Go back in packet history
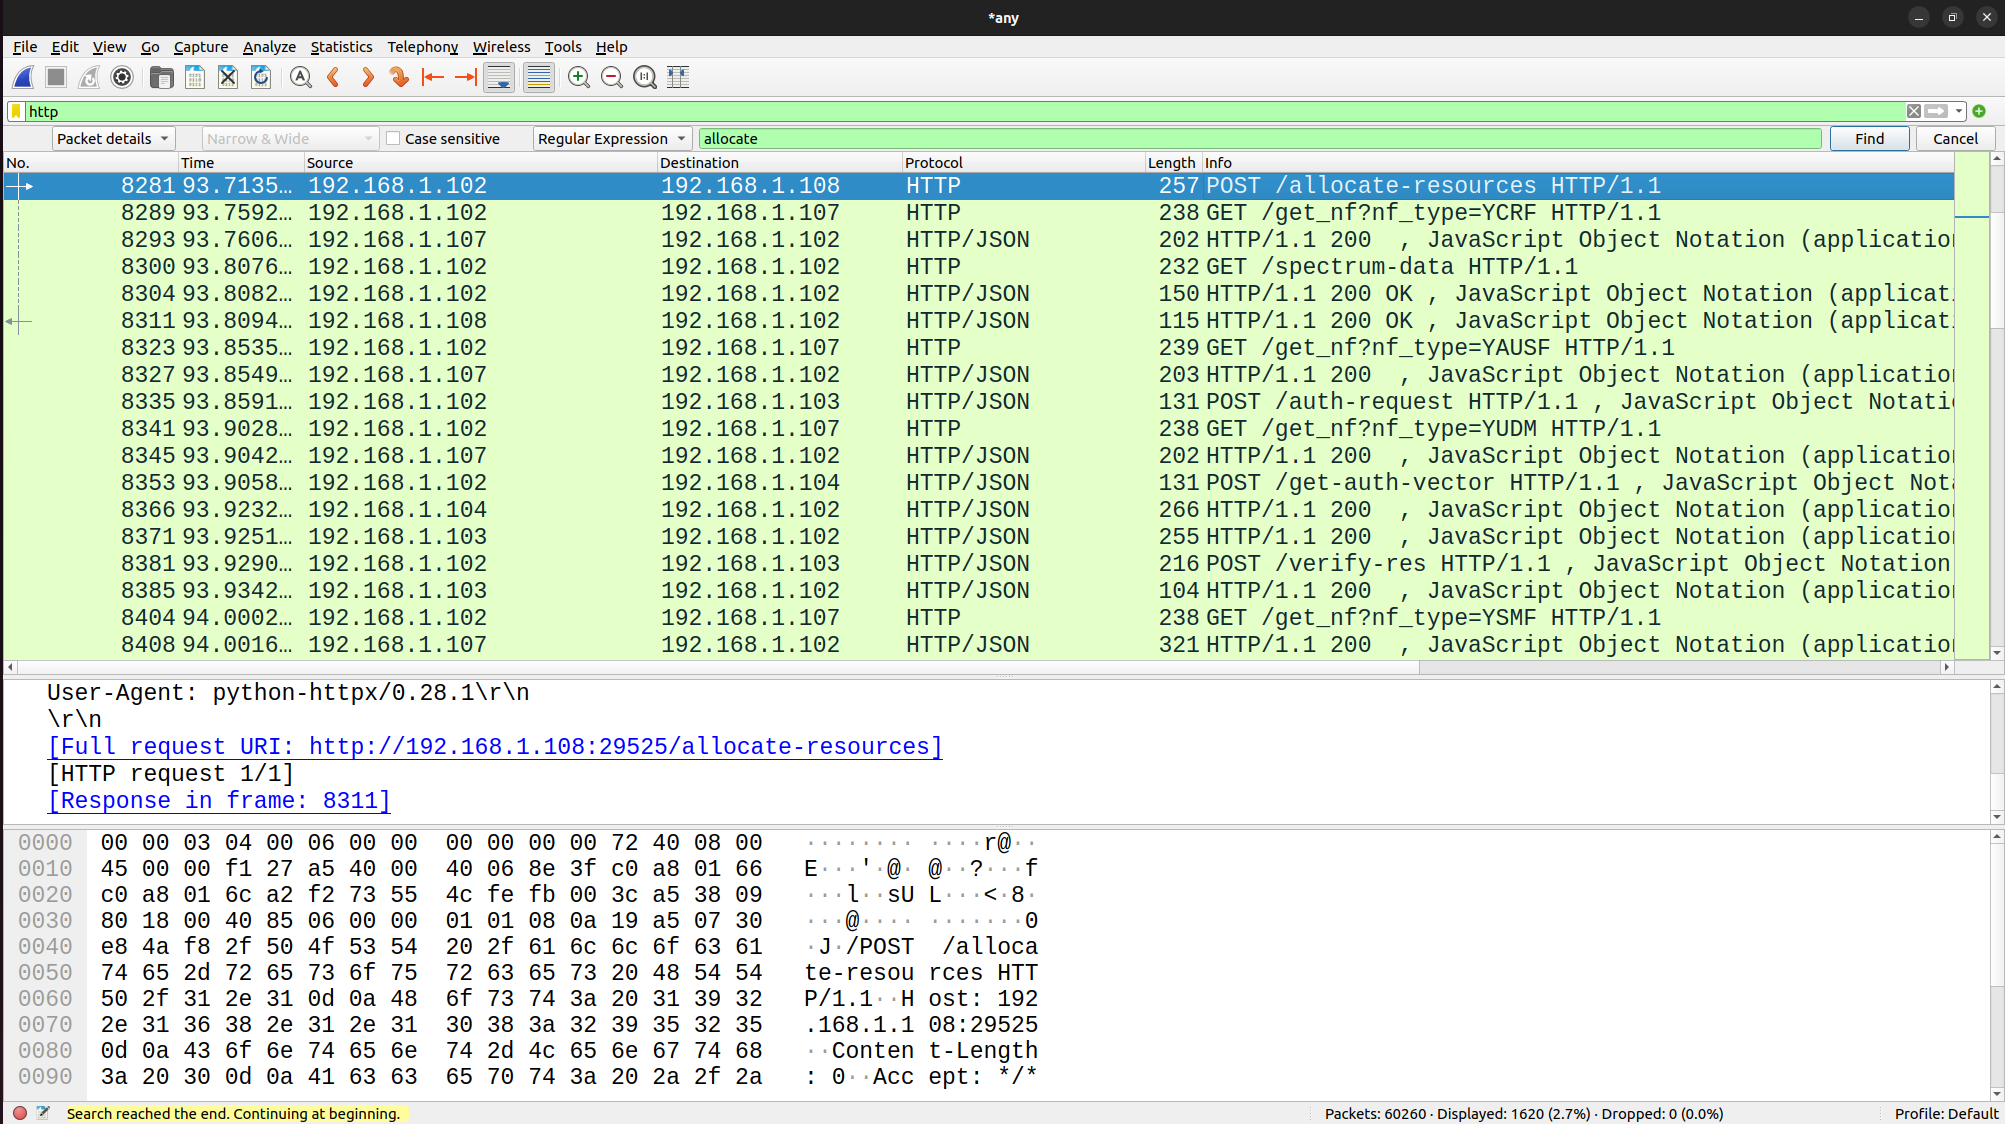The height and width of the screenshot is (1124, 2005). click(x=334, y=77)
